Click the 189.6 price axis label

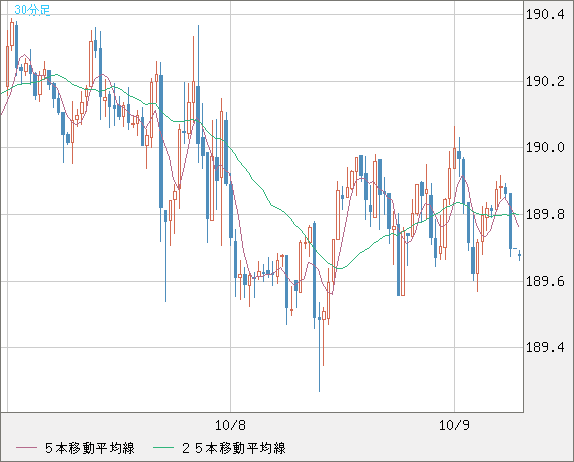(545, 281)
